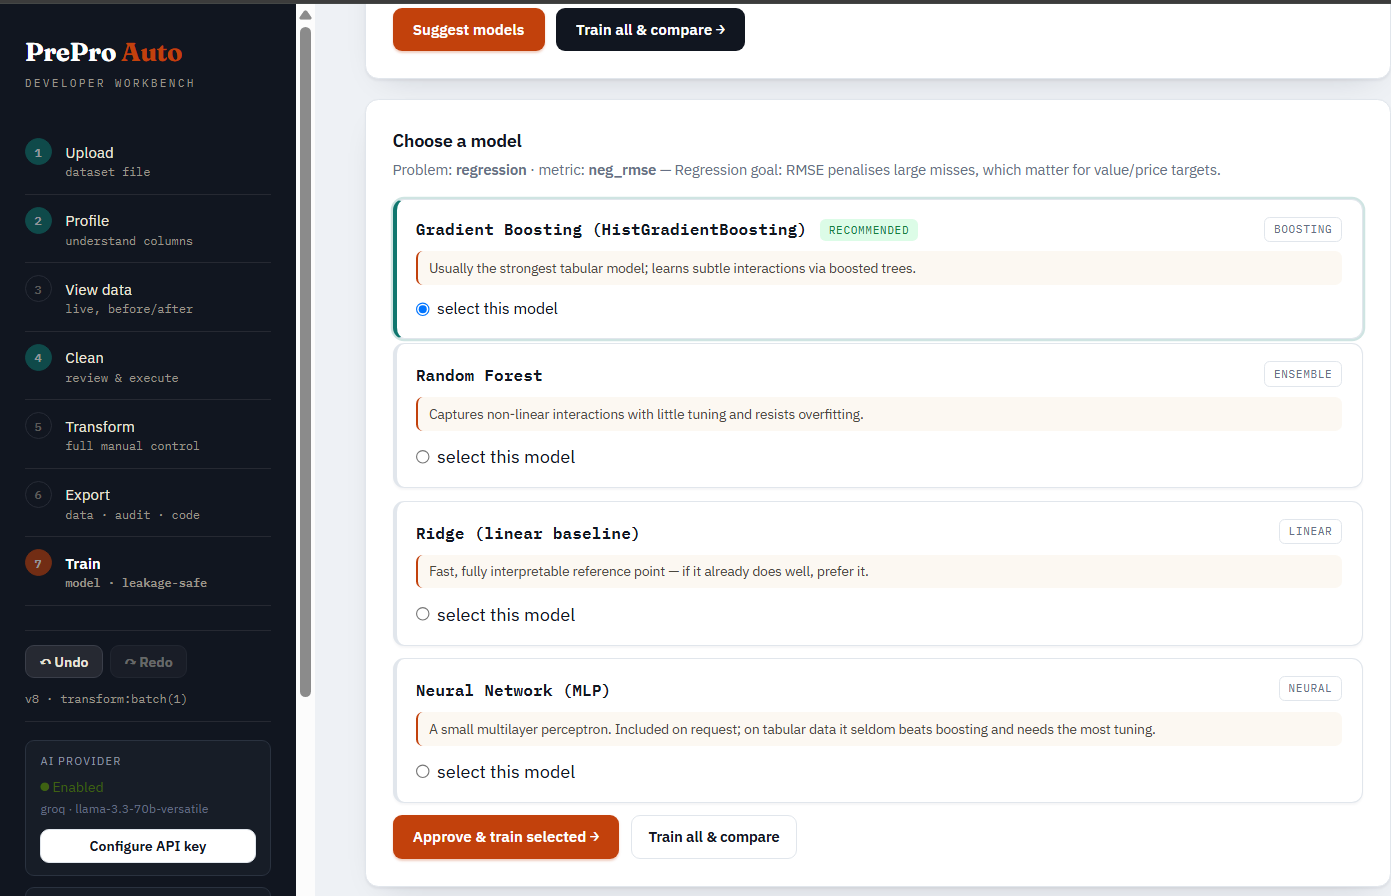The image size is (1391, 896).
Task: Click the RECOMMENDED badge on Gradient Boosting
Action: tap(869, 230)
